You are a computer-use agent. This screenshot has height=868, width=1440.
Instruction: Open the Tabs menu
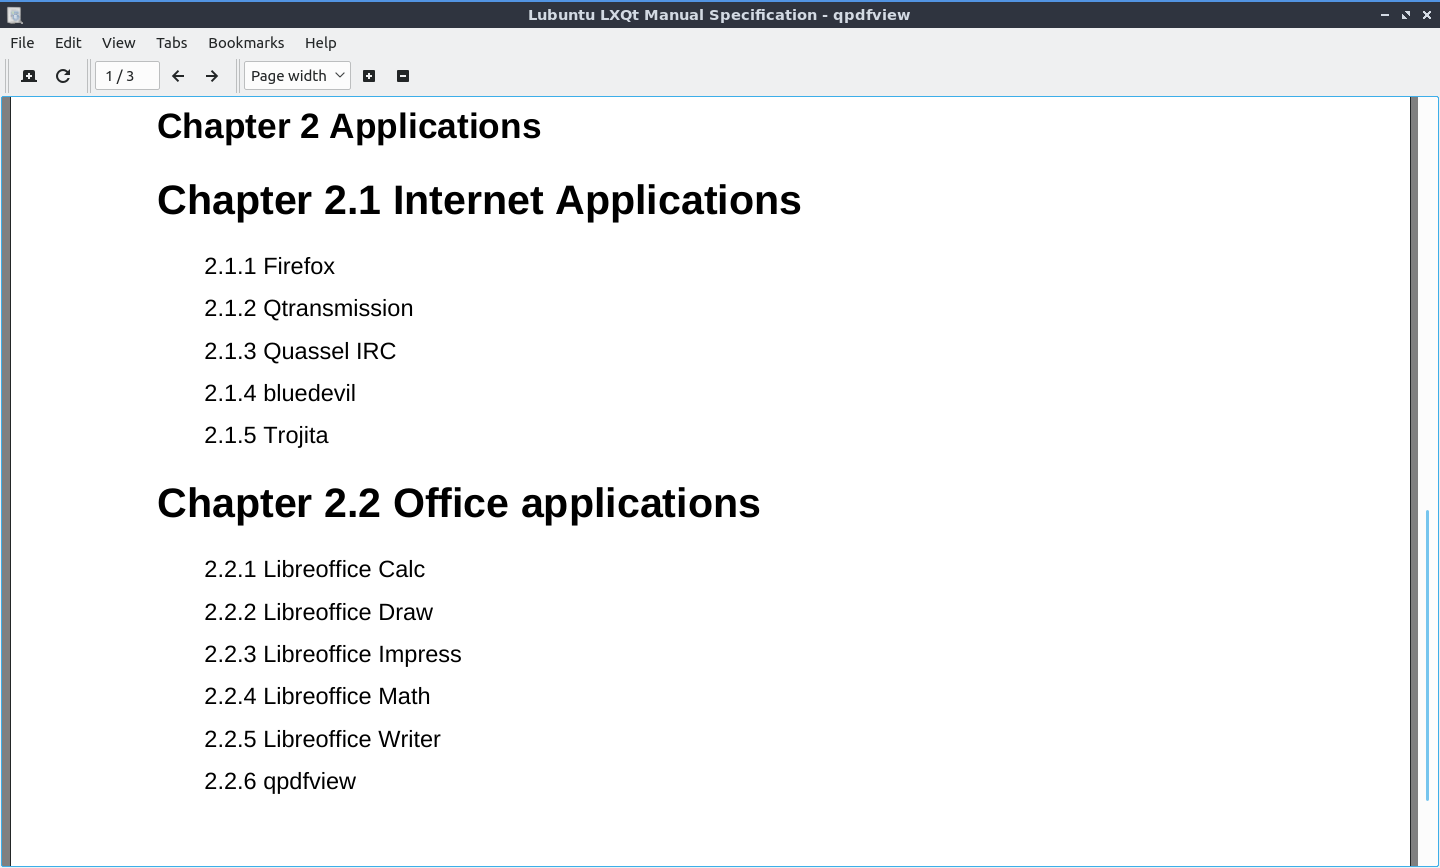tap(171, 43)
